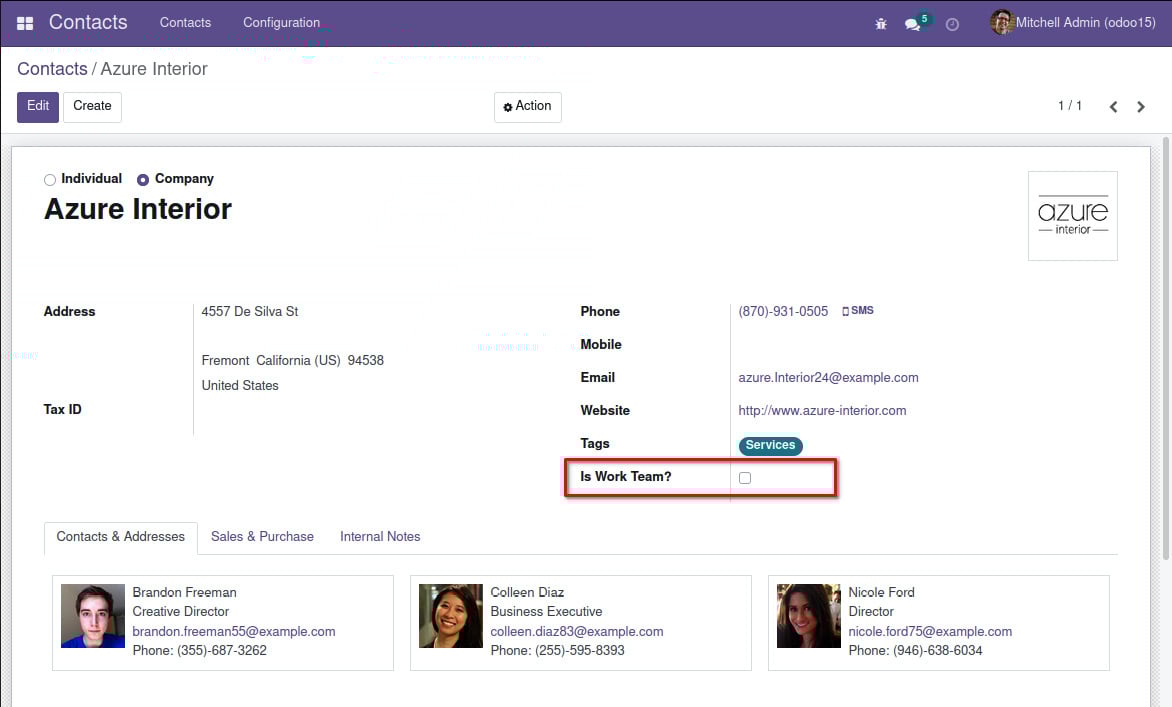The height and width of the screenshot is (707, 1172).
Task: Open http://www.azure-interior.com website link
Action: 822,411
